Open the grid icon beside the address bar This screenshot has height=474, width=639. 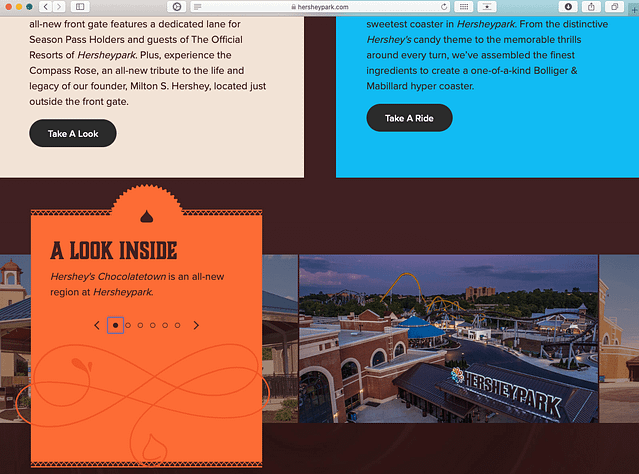click(x=464, y=7)
